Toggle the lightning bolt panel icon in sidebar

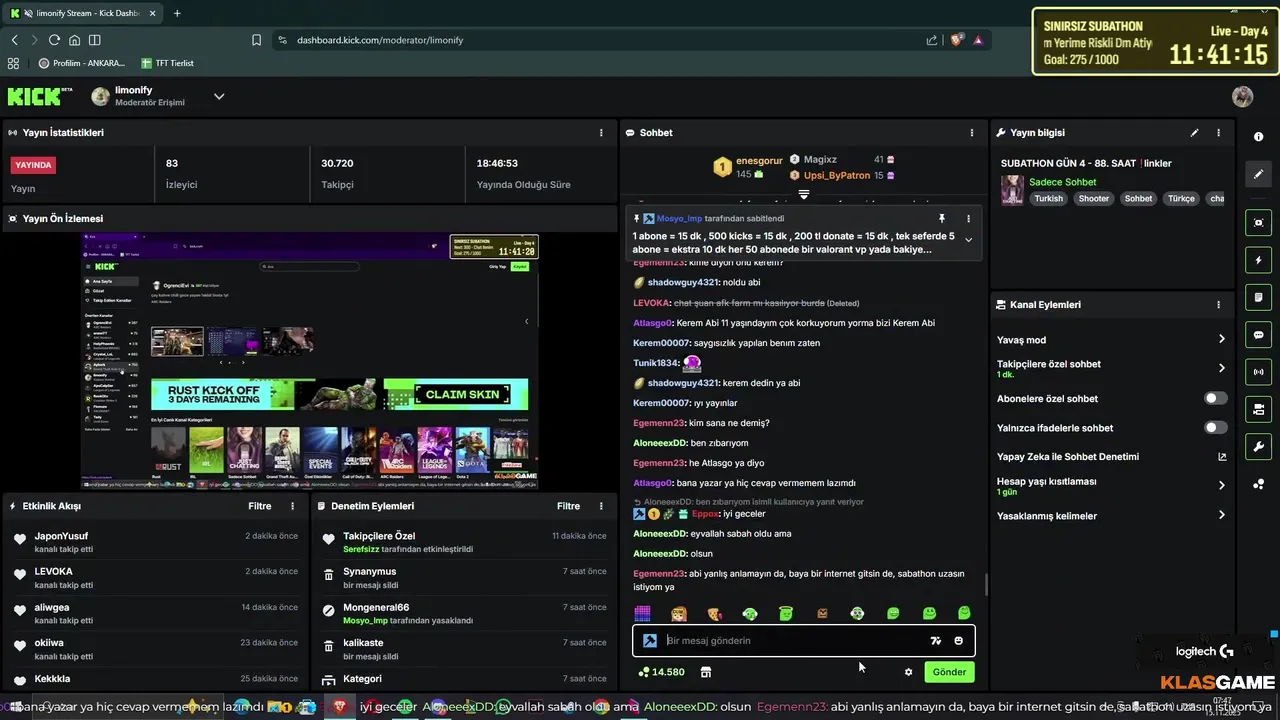click(x=1258, y=260)
